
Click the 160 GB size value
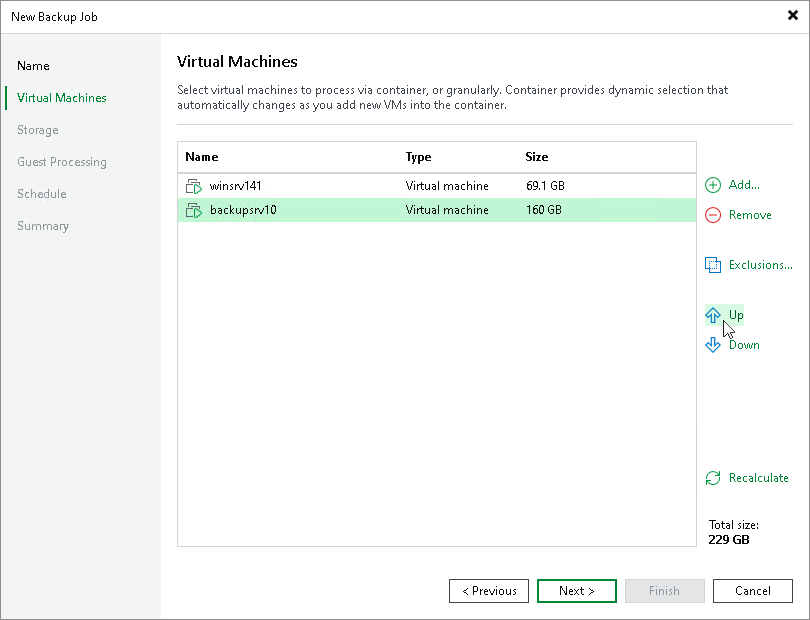point(543,210)
